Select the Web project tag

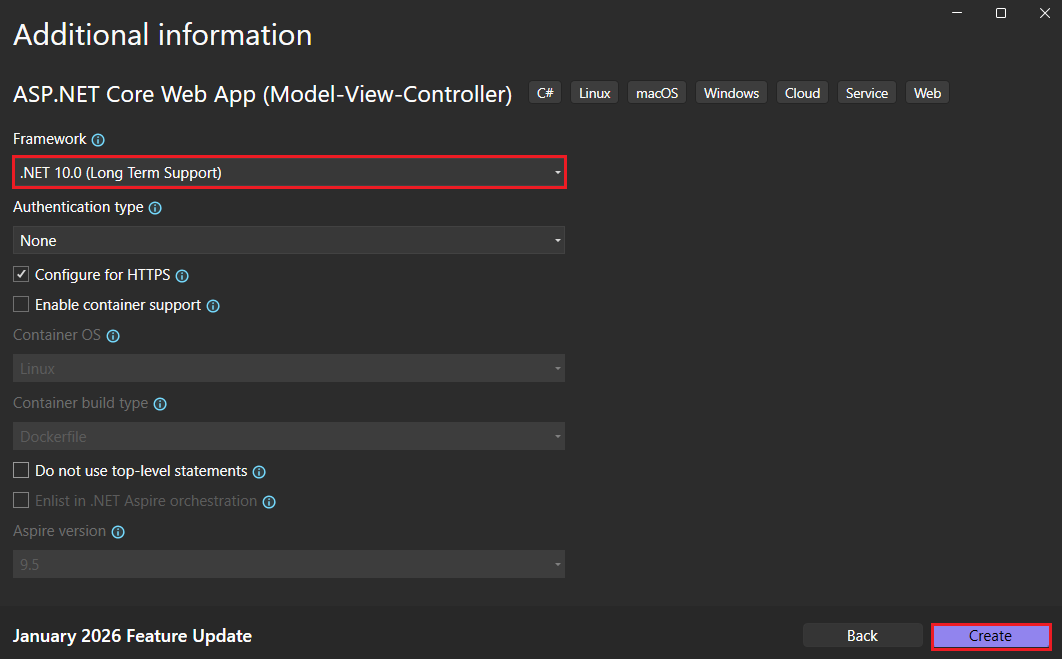click(x=926, y=92)
